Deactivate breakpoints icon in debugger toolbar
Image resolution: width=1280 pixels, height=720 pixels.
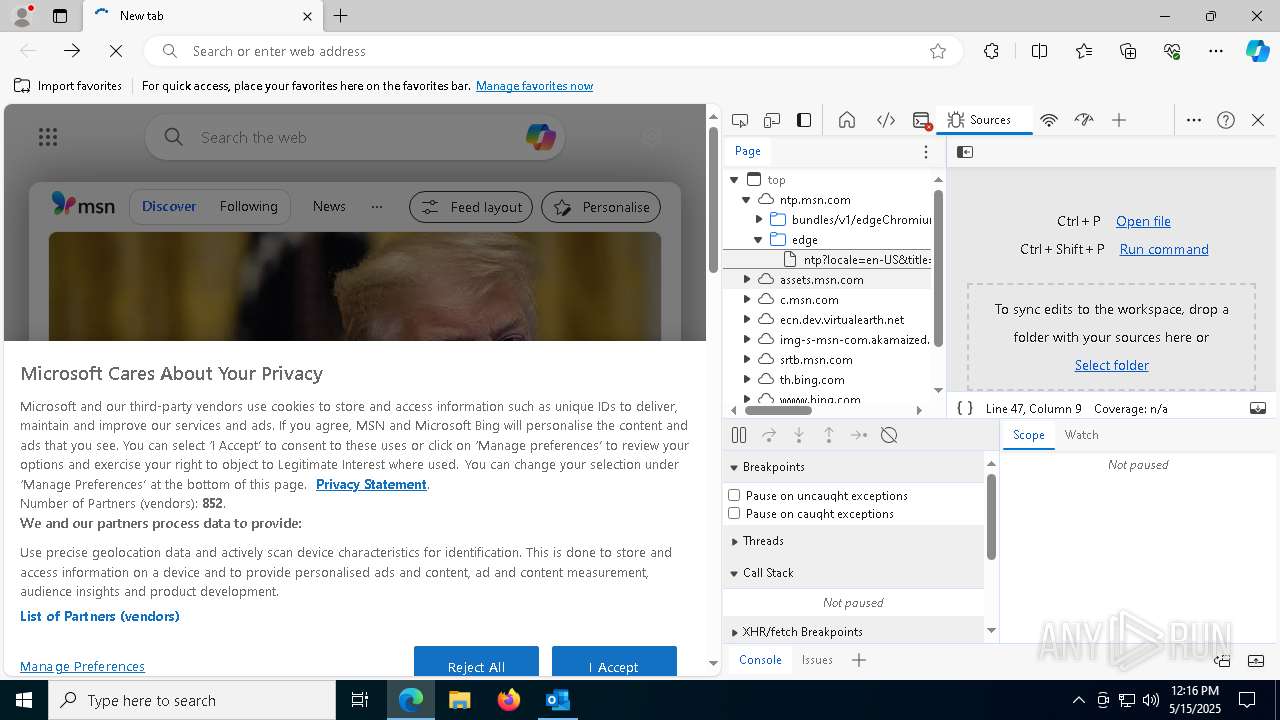pyautogui.click(x=889, y=435)
